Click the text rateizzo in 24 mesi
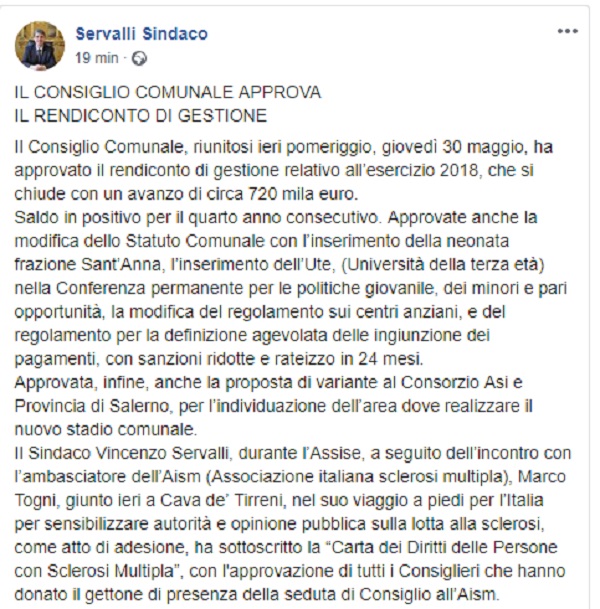 (349, 359)
